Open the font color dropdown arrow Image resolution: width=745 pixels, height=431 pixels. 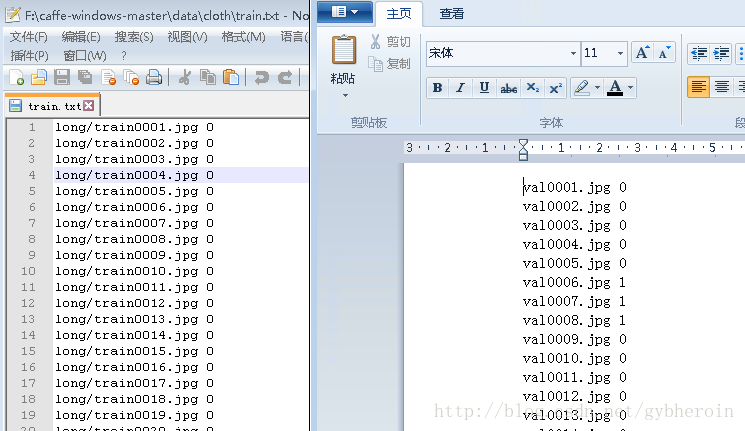click(x=630, y=88)
